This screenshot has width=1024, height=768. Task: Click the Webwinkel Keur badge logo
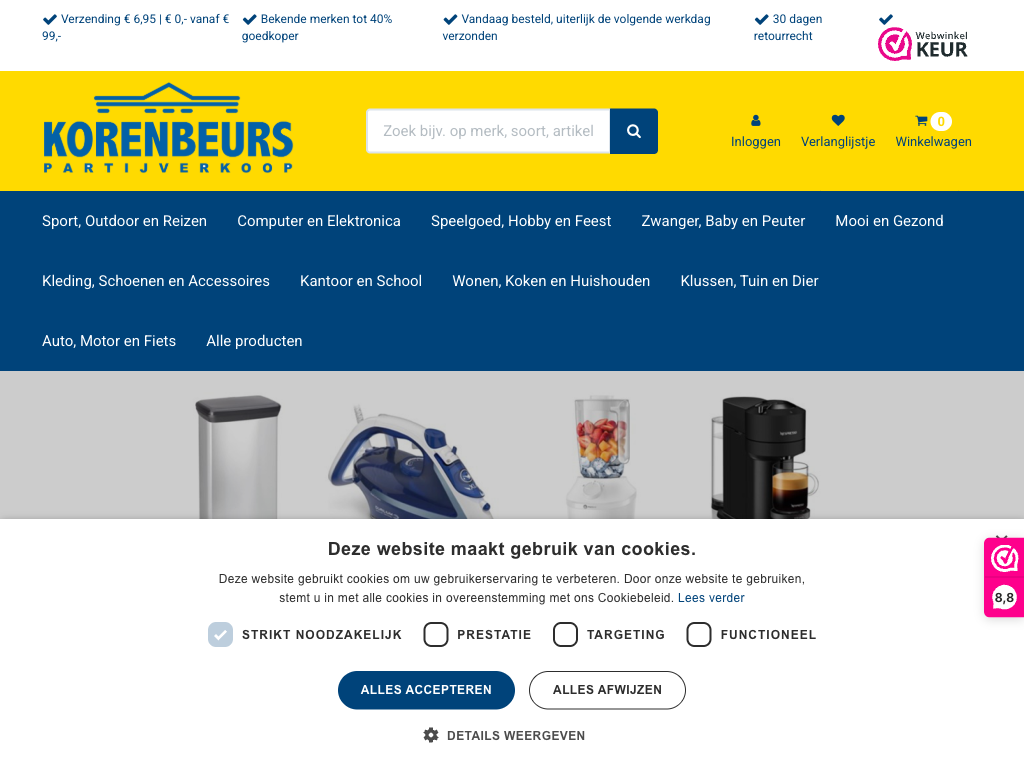coord(922,44)
